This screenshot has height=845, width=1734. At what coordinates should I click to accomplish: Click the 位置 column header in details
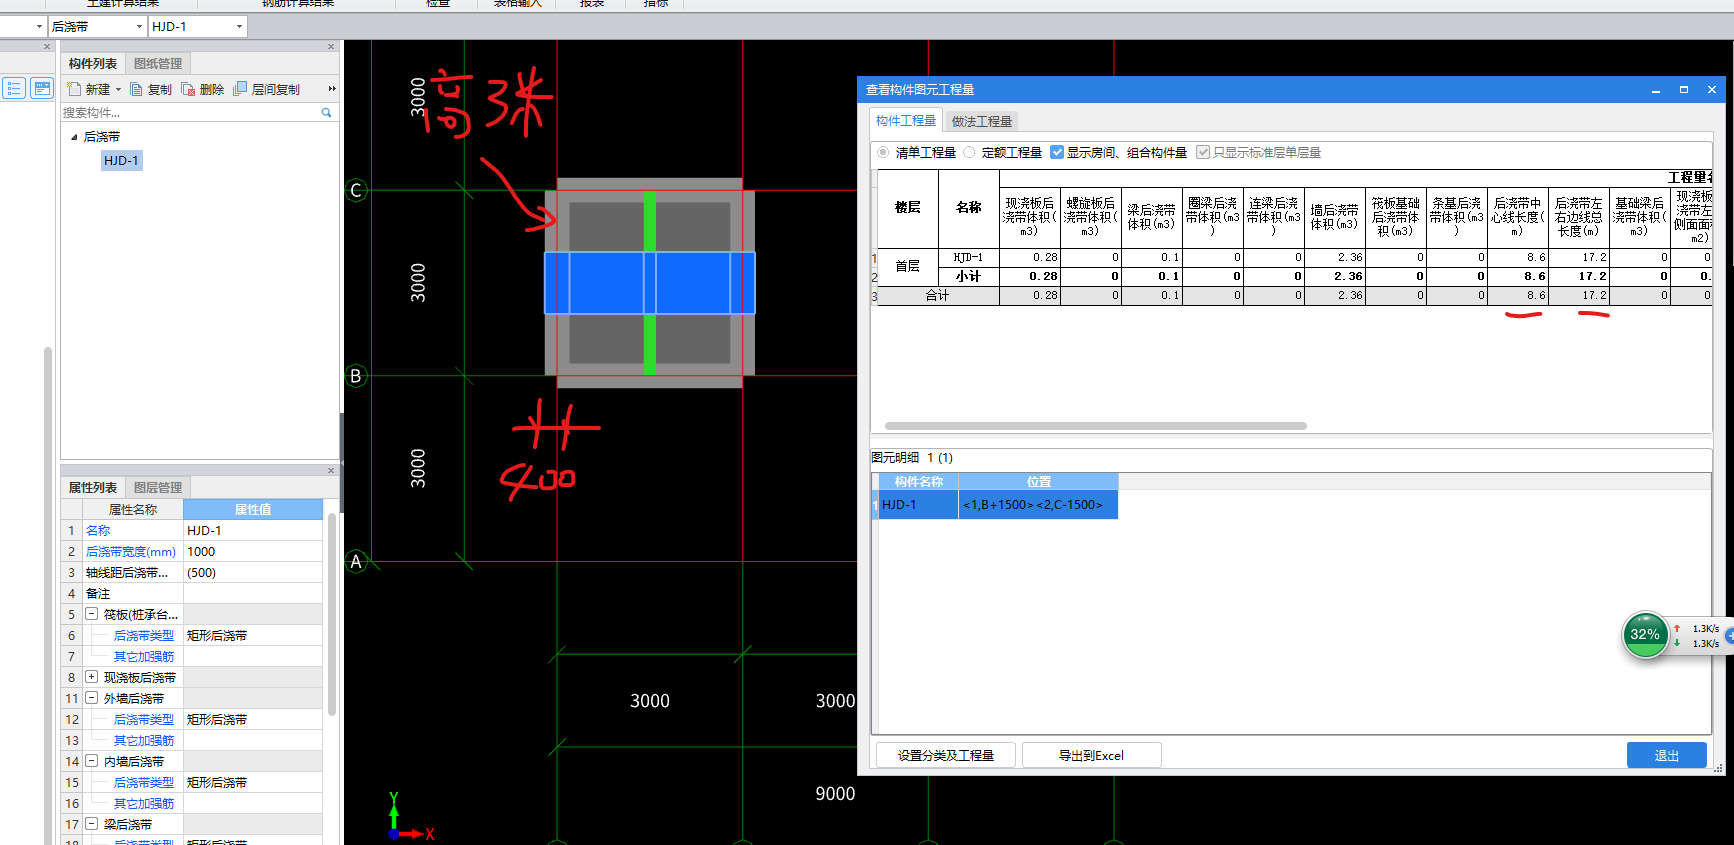[1038, 481]
